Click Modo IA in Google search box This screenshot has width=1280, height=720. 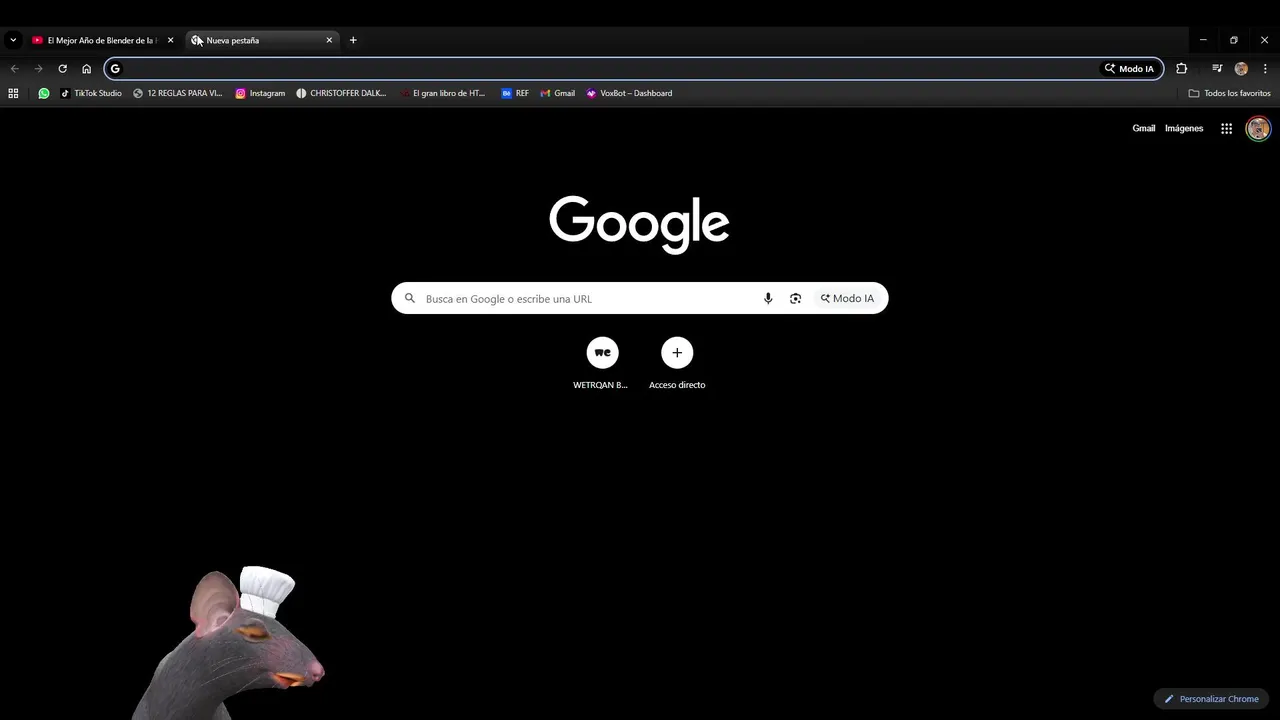coord(847,298)
